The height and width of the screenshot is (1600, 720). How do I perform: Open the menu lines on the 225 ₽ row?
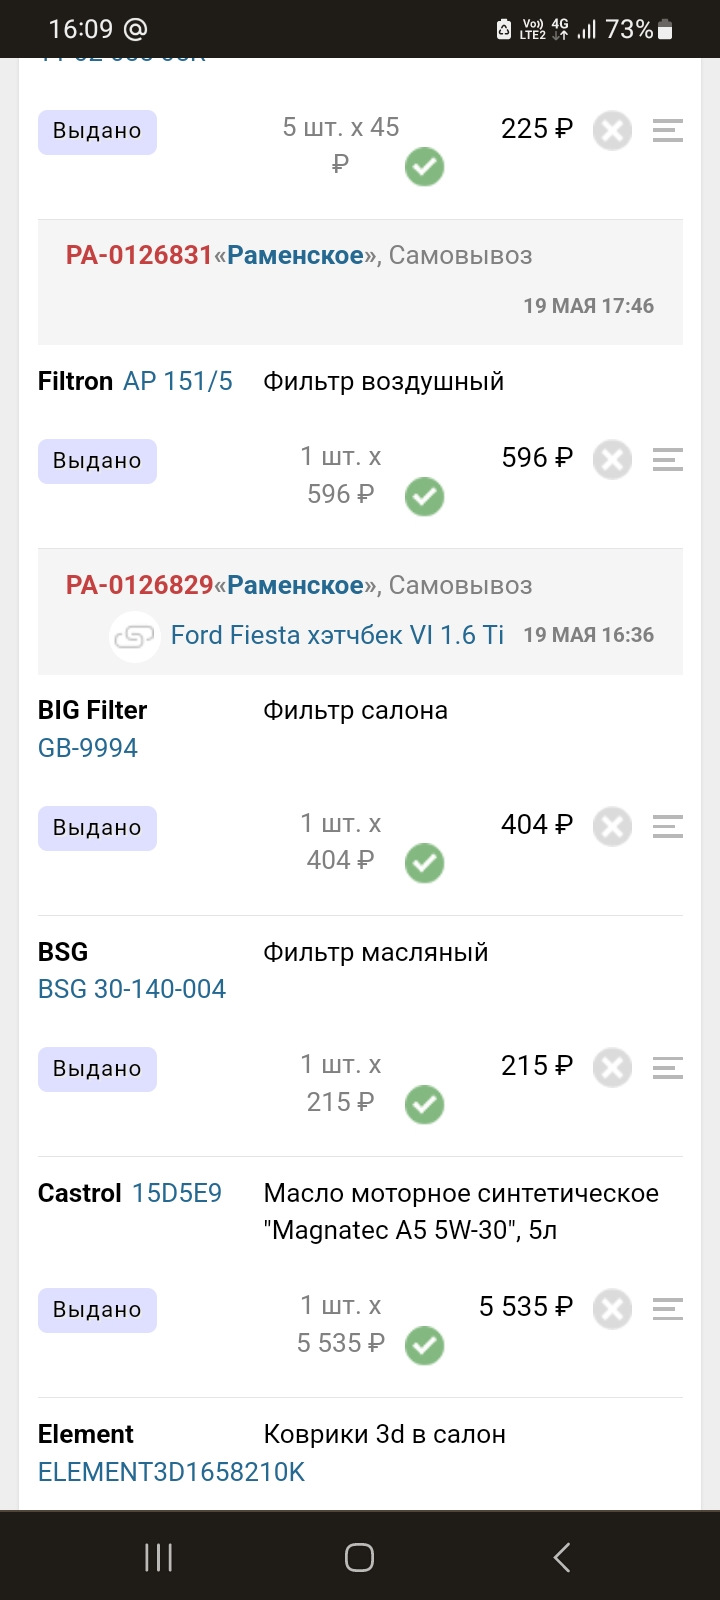click(667, 130)
